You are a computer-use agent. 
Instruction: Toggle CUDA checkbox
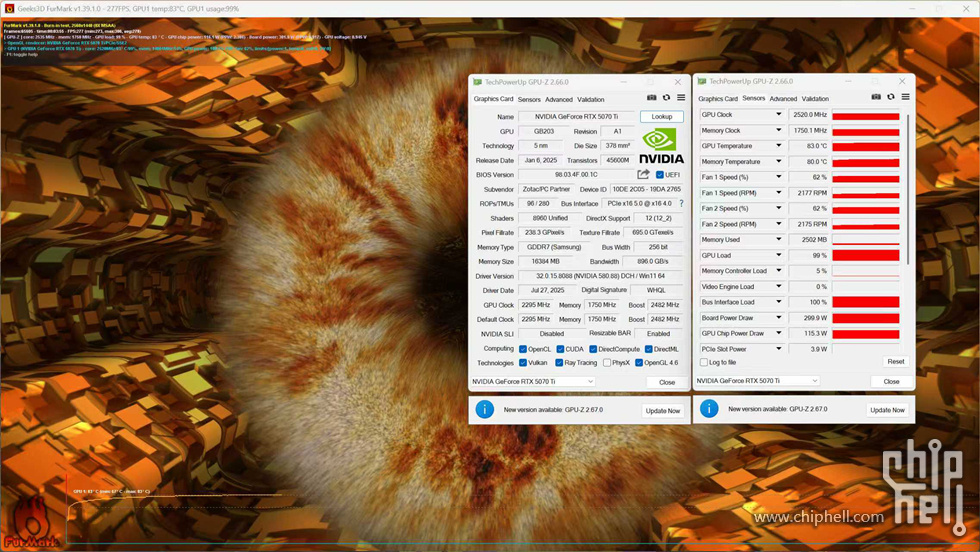560,349
